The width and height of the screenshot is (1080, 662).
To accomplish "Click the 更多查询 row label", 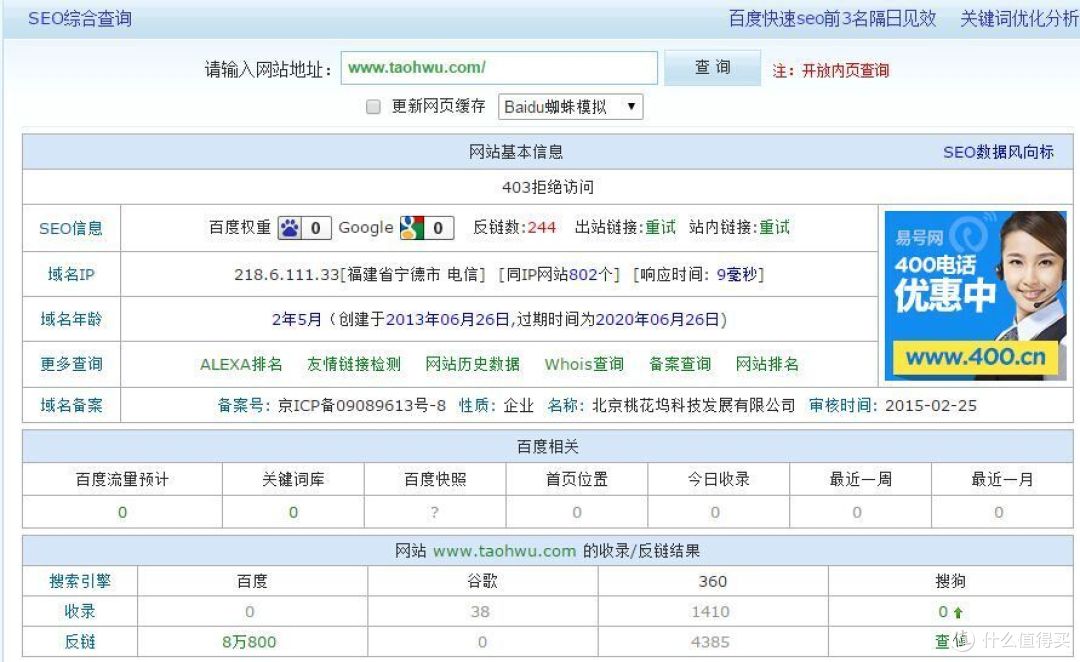I will (x=71, y=364).
